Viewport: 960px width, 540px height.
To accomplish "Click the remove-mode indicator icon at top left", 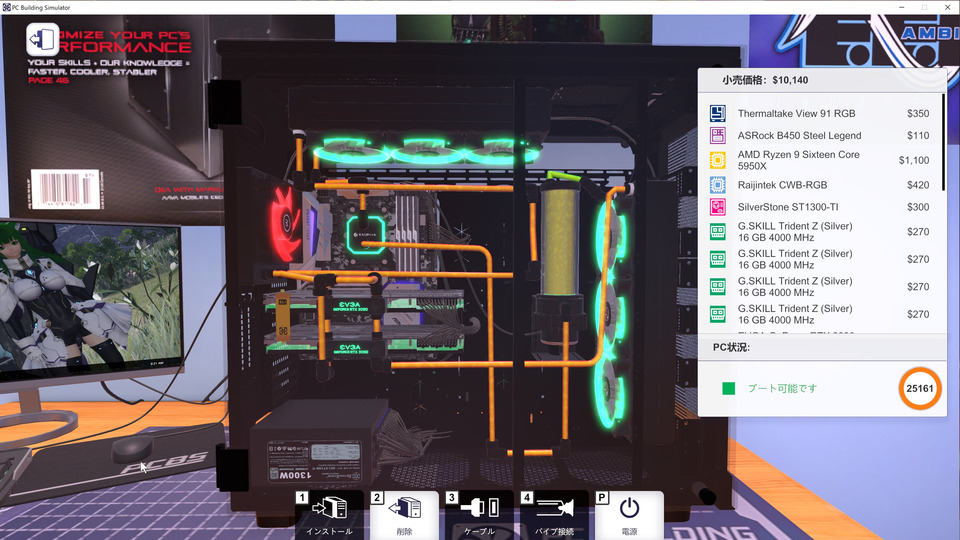I will 42,40.
